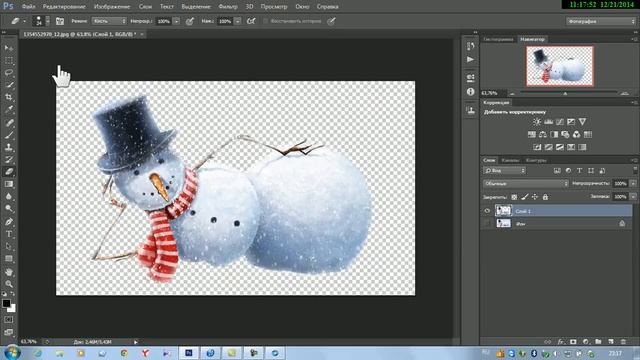This screenshot has width=640, height=360.
Task: Select the Healing Brush tool
Action: click(9, 122)
